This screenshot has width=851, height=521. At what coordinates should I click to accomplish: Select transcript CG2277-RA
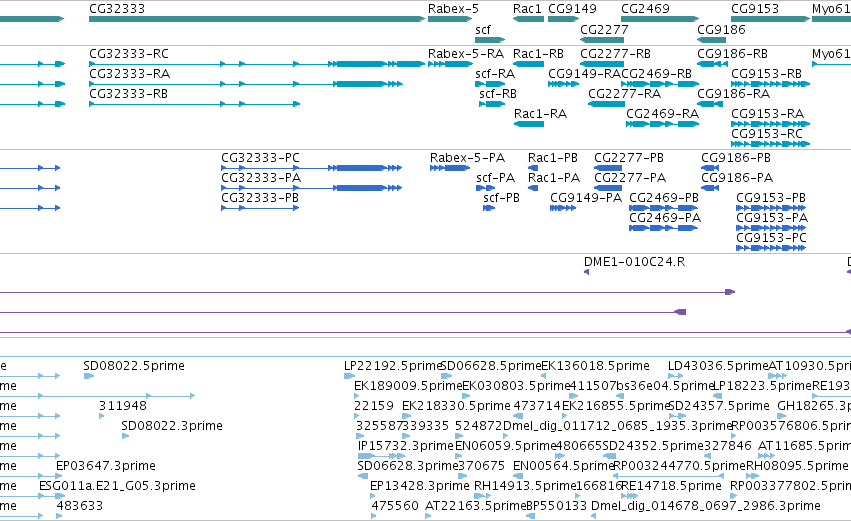[624, 93]
